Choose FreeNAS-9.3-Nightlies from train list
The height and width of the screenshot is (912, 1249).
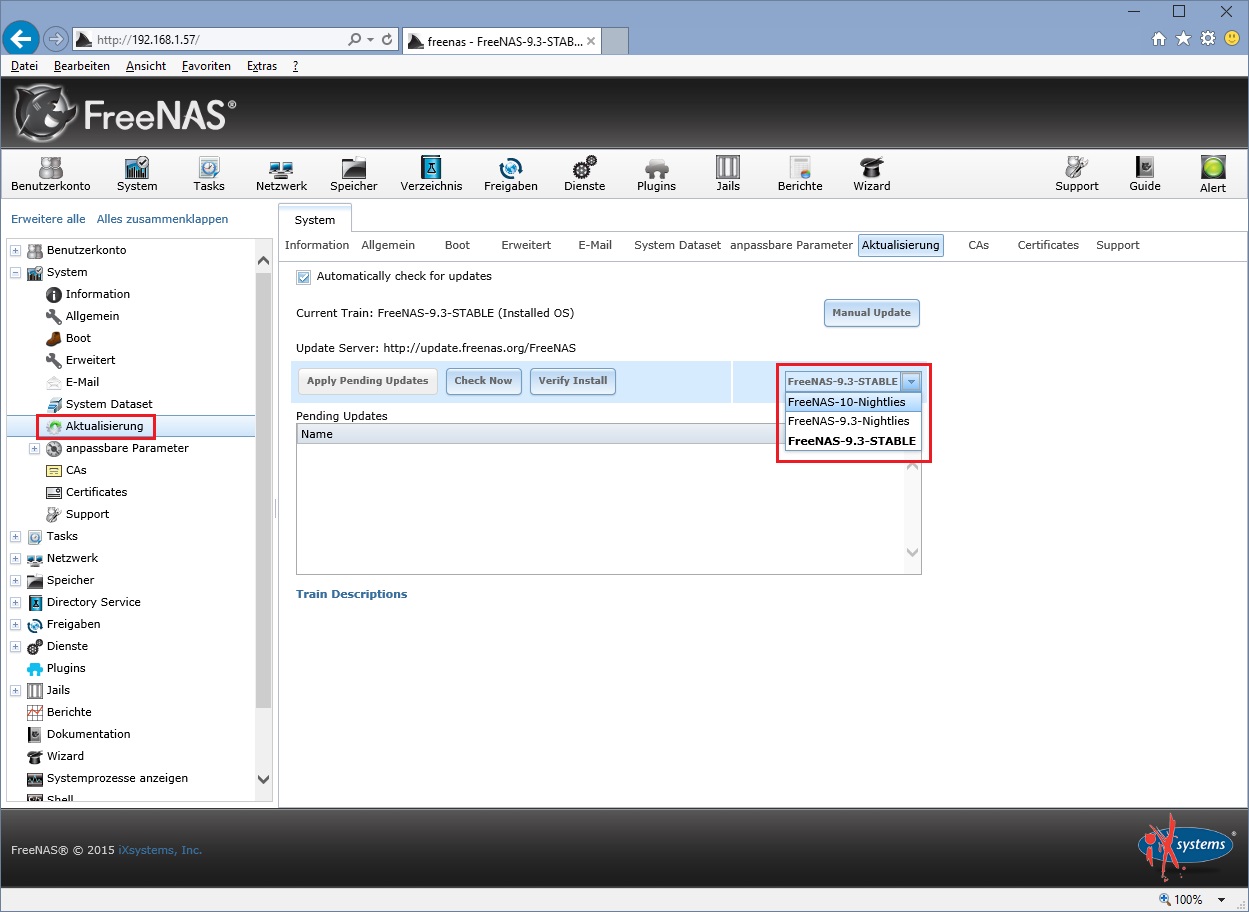coord(853,421)
